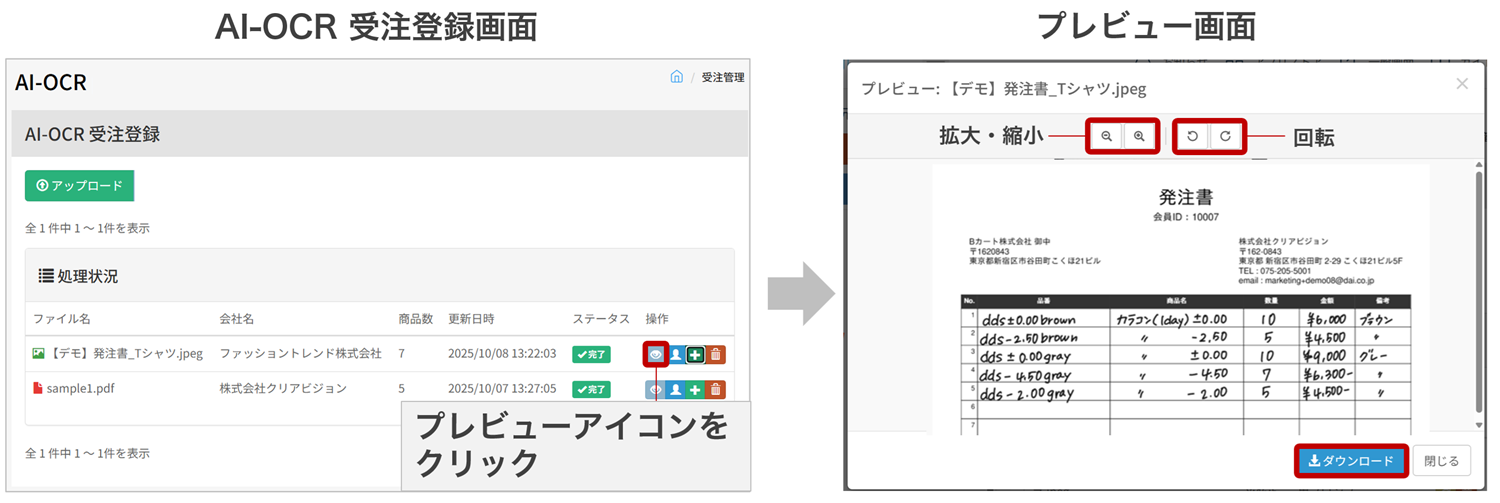Open preview for the sample1.pdf row
The image size is (1500, 503).
click(x=656, y=389)
